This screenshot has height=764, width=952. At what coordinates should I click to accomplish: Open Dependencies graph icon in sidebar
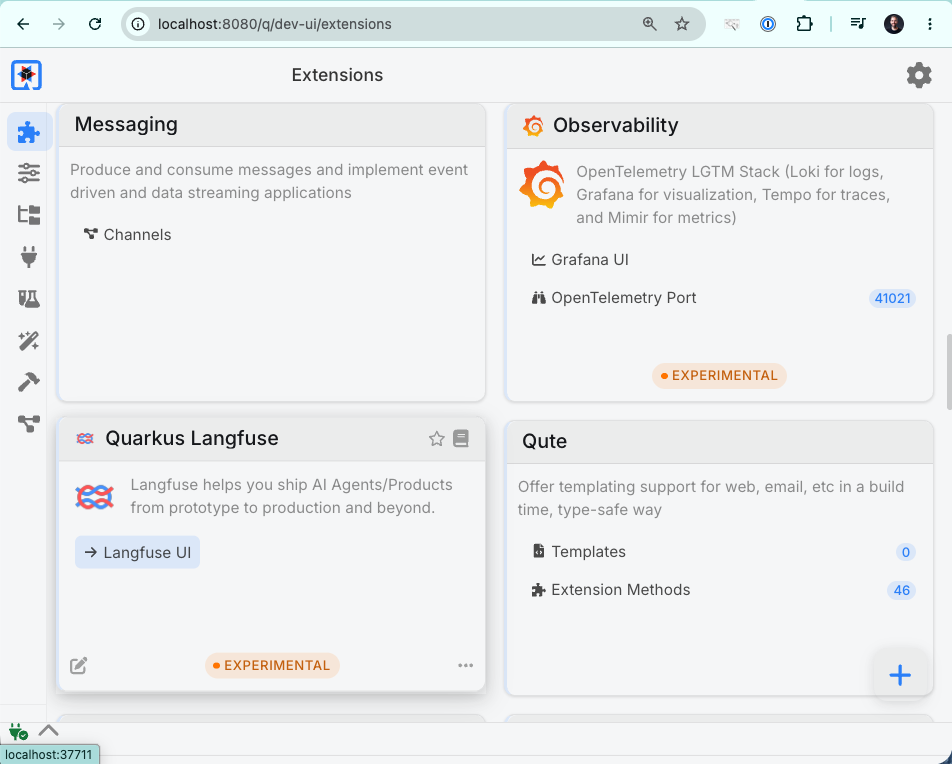29,423
